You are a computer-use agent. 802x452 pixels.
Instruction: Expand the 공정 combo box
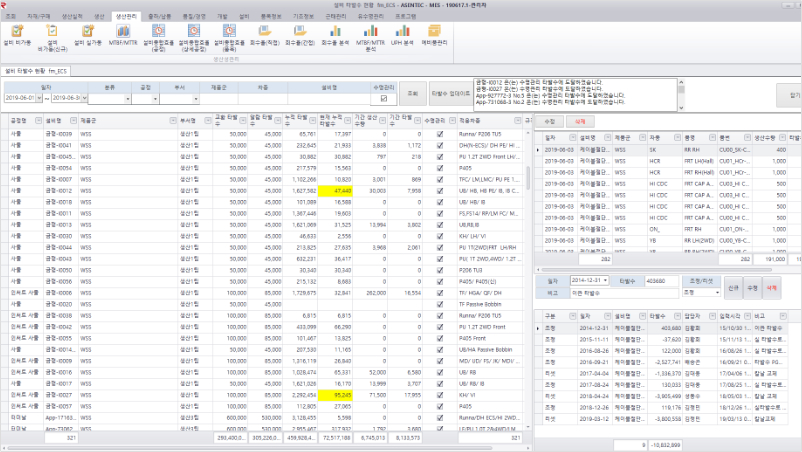point(155,99)
